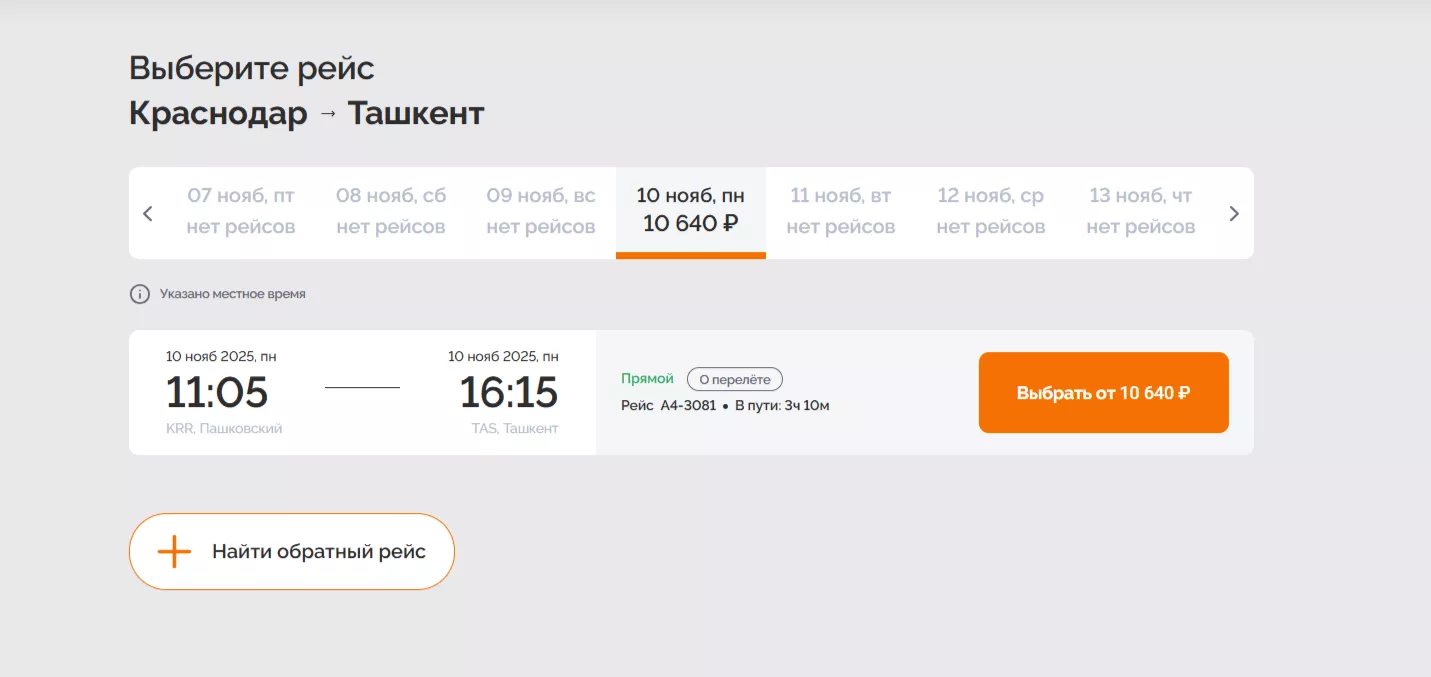
Task: Click the local time info icon
Action: pyautogui.click(x=139, y=294)
